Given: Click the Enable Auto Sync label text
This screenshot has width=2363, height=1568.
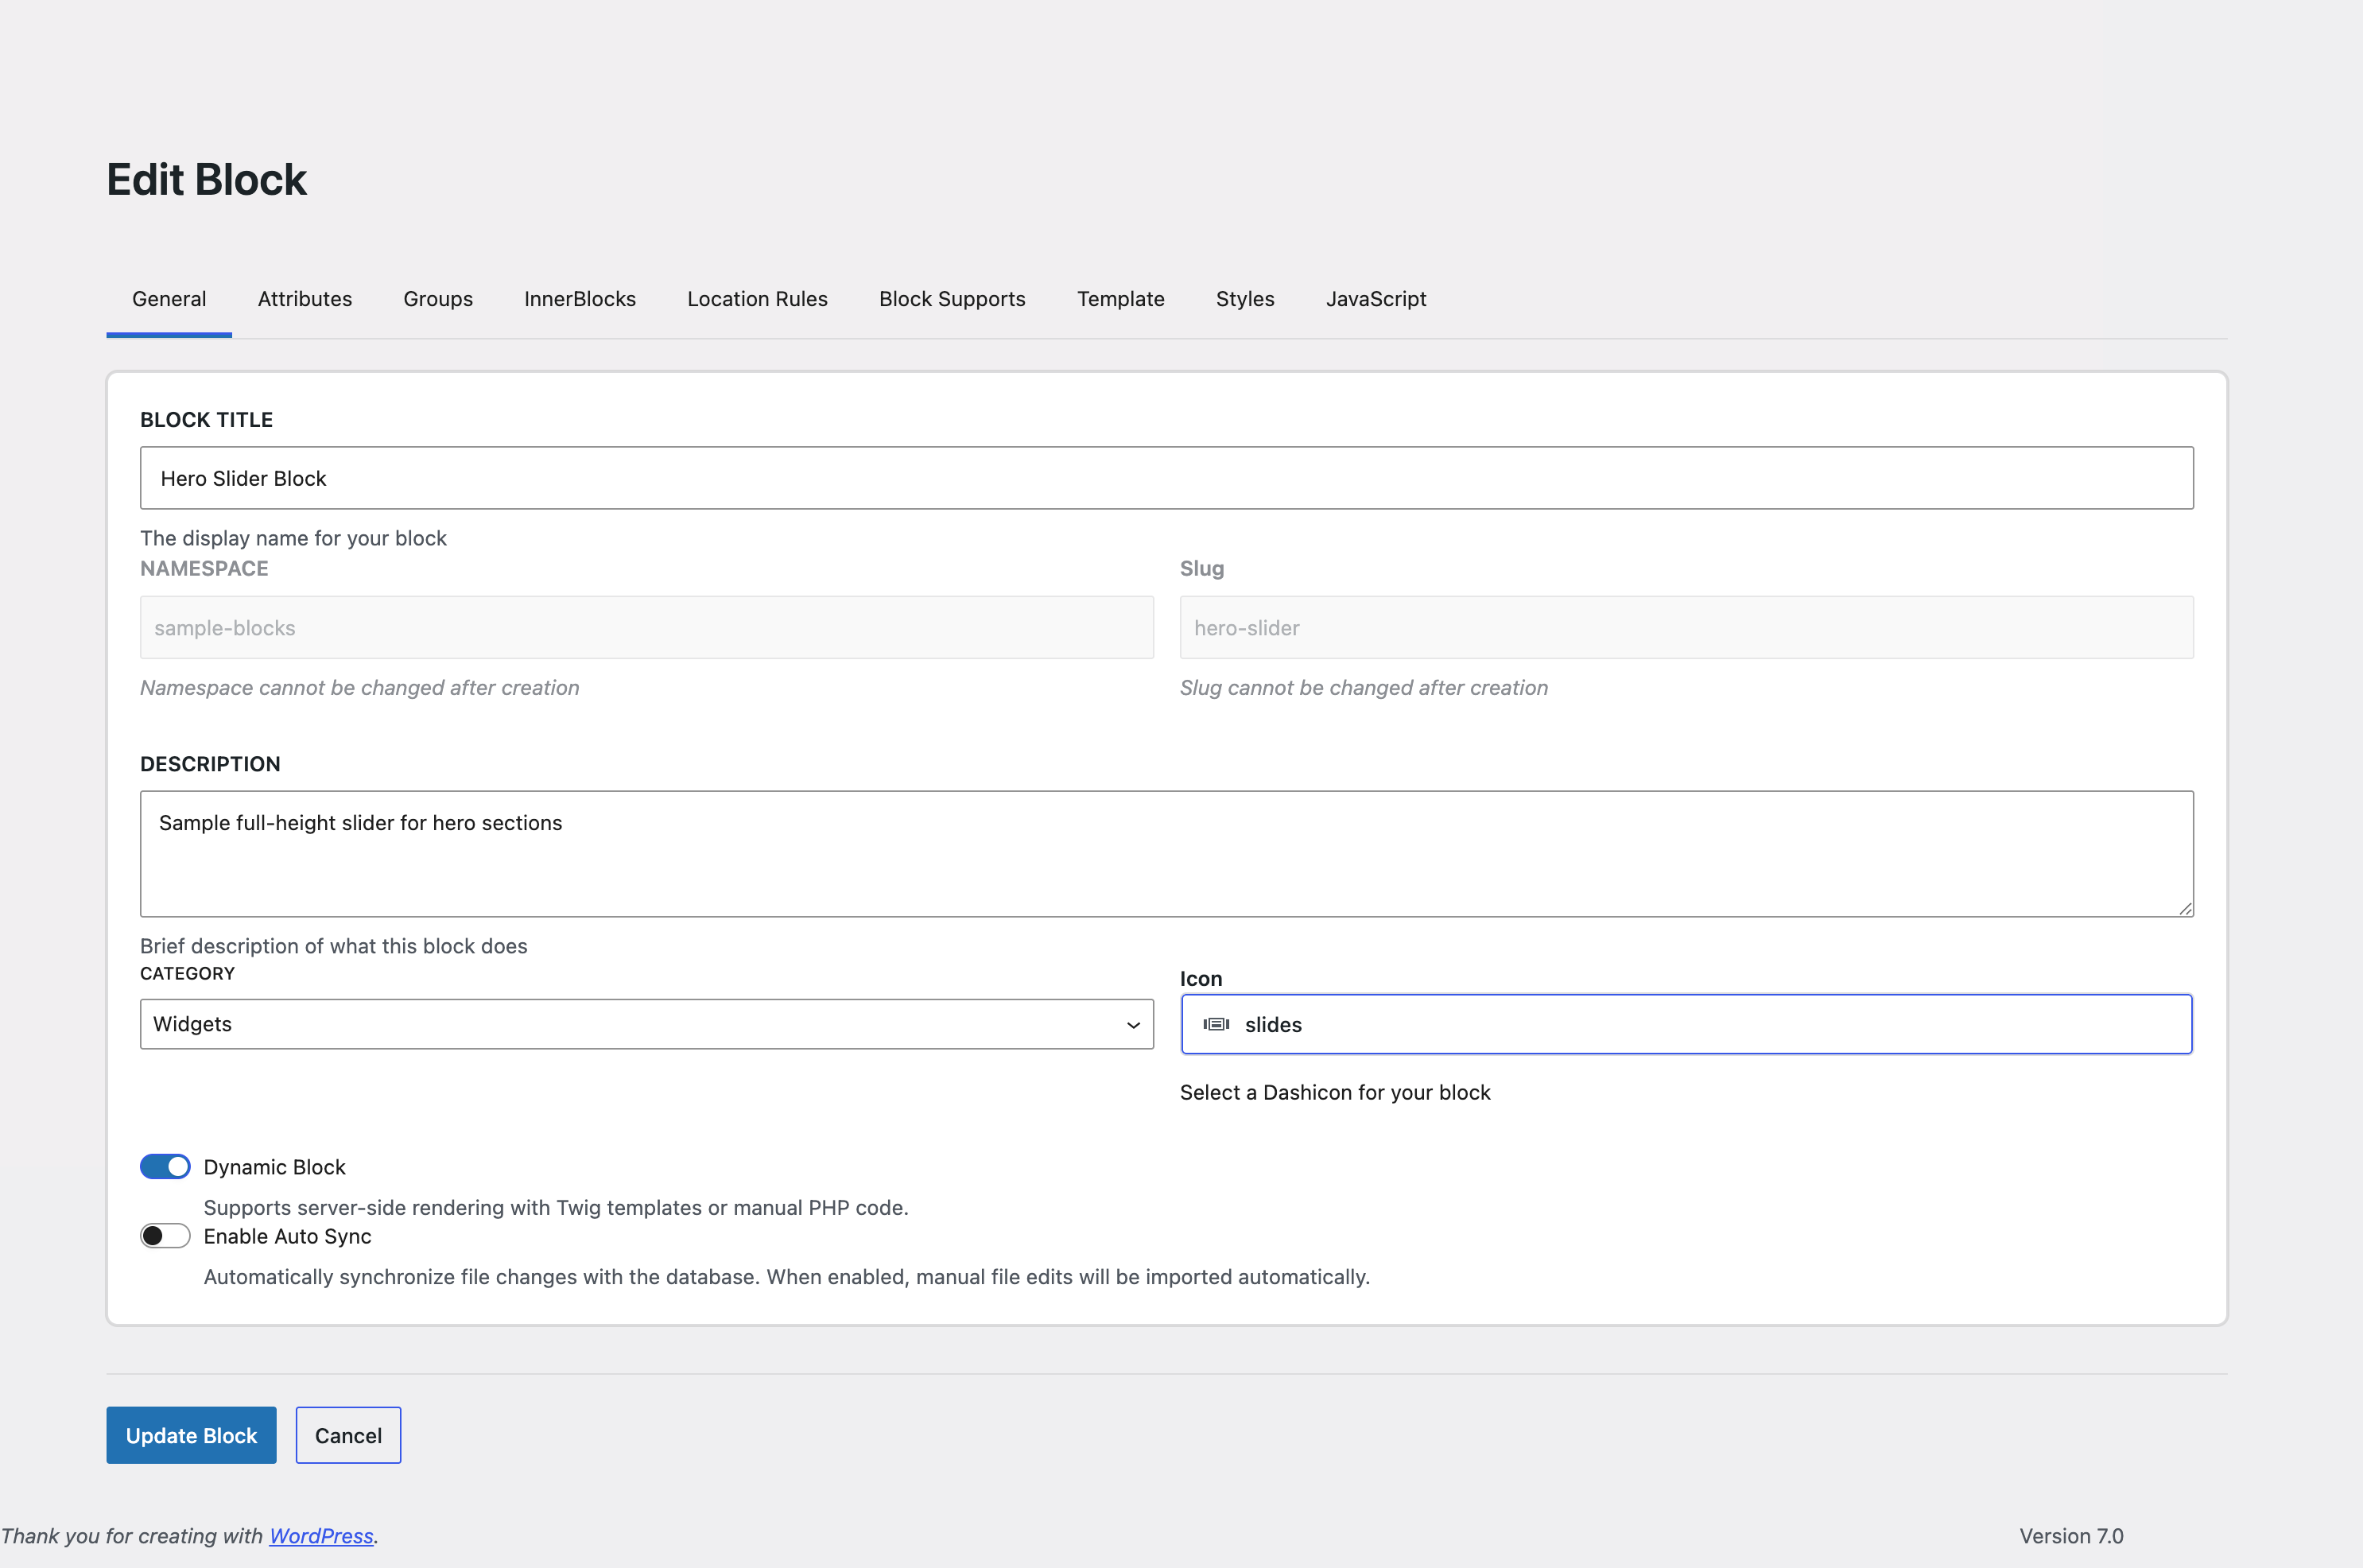Looking at the screenshot, I should pyautogui.click(x=287, y=1236).
